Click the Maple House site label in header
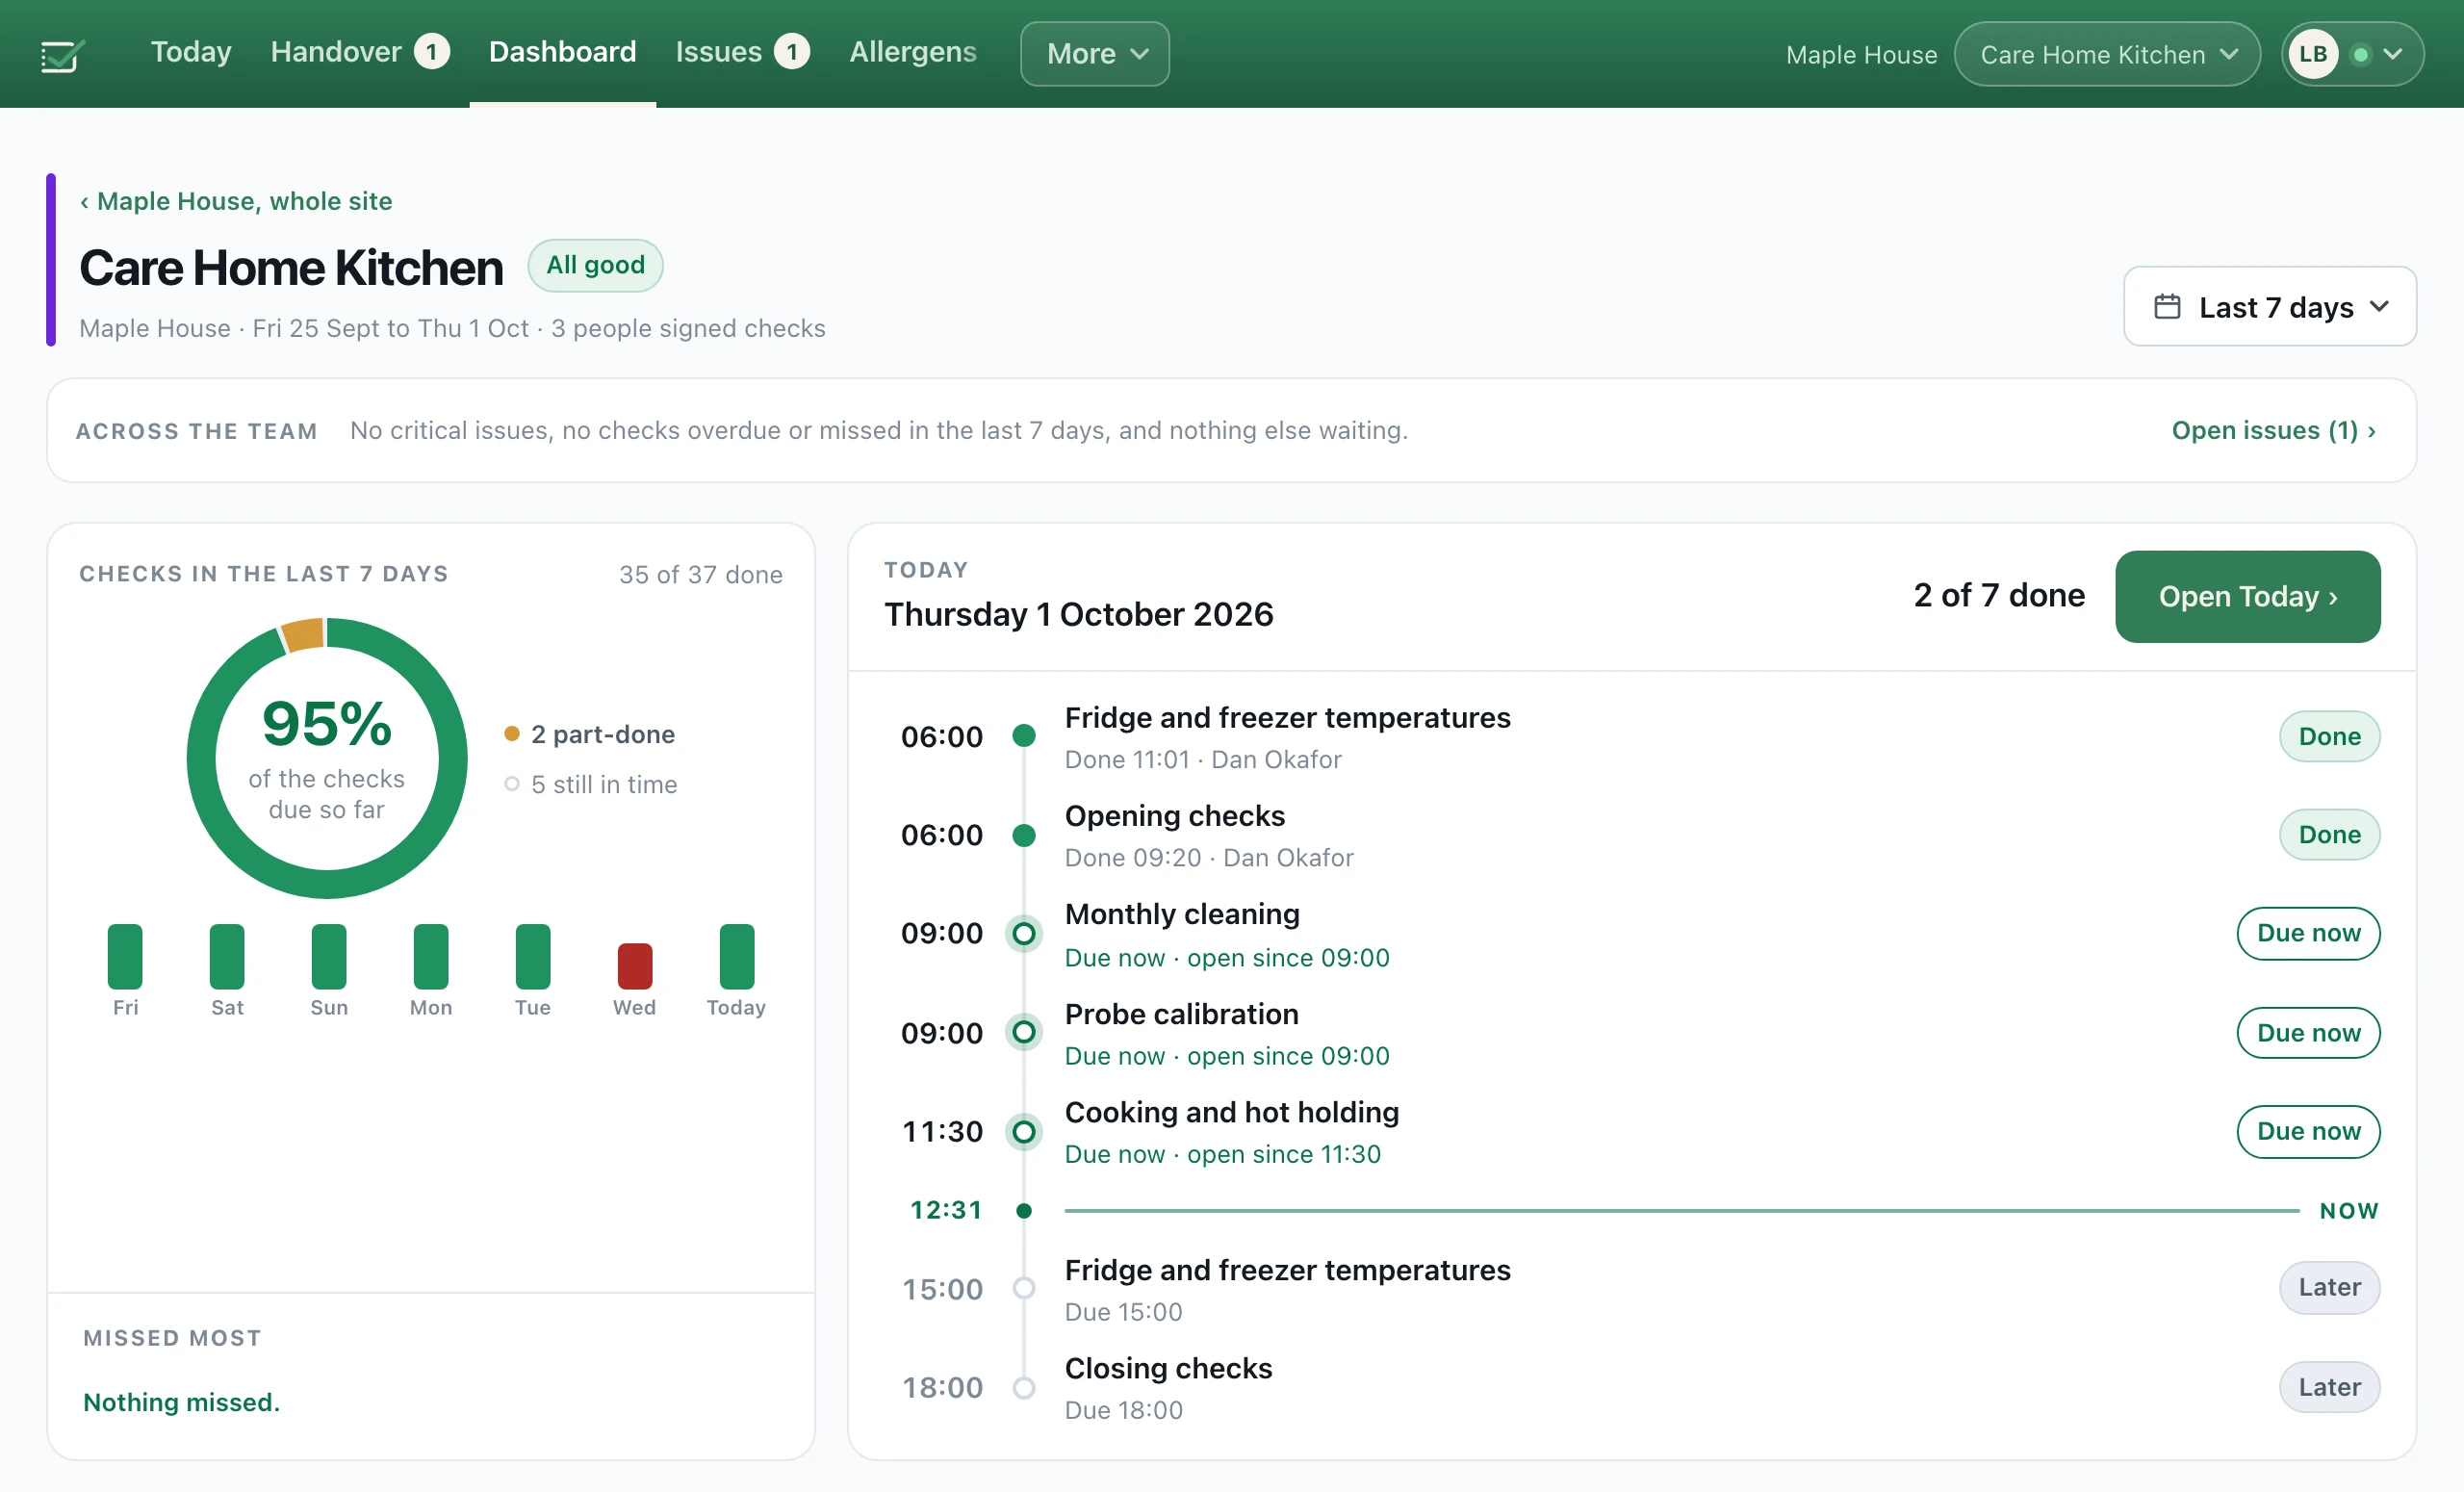 click(x=1861, y=54)
